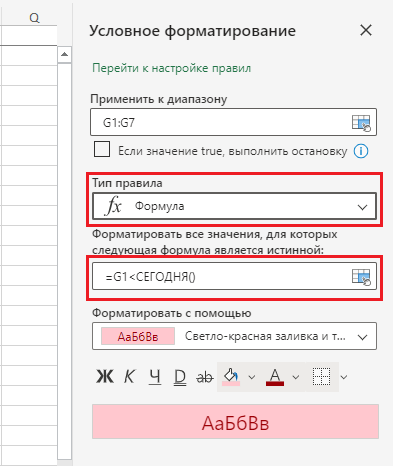Screen dimensions: 393x466
Task: Click the scroll up arrow of spreadsheet
Action: pos(64,54)
